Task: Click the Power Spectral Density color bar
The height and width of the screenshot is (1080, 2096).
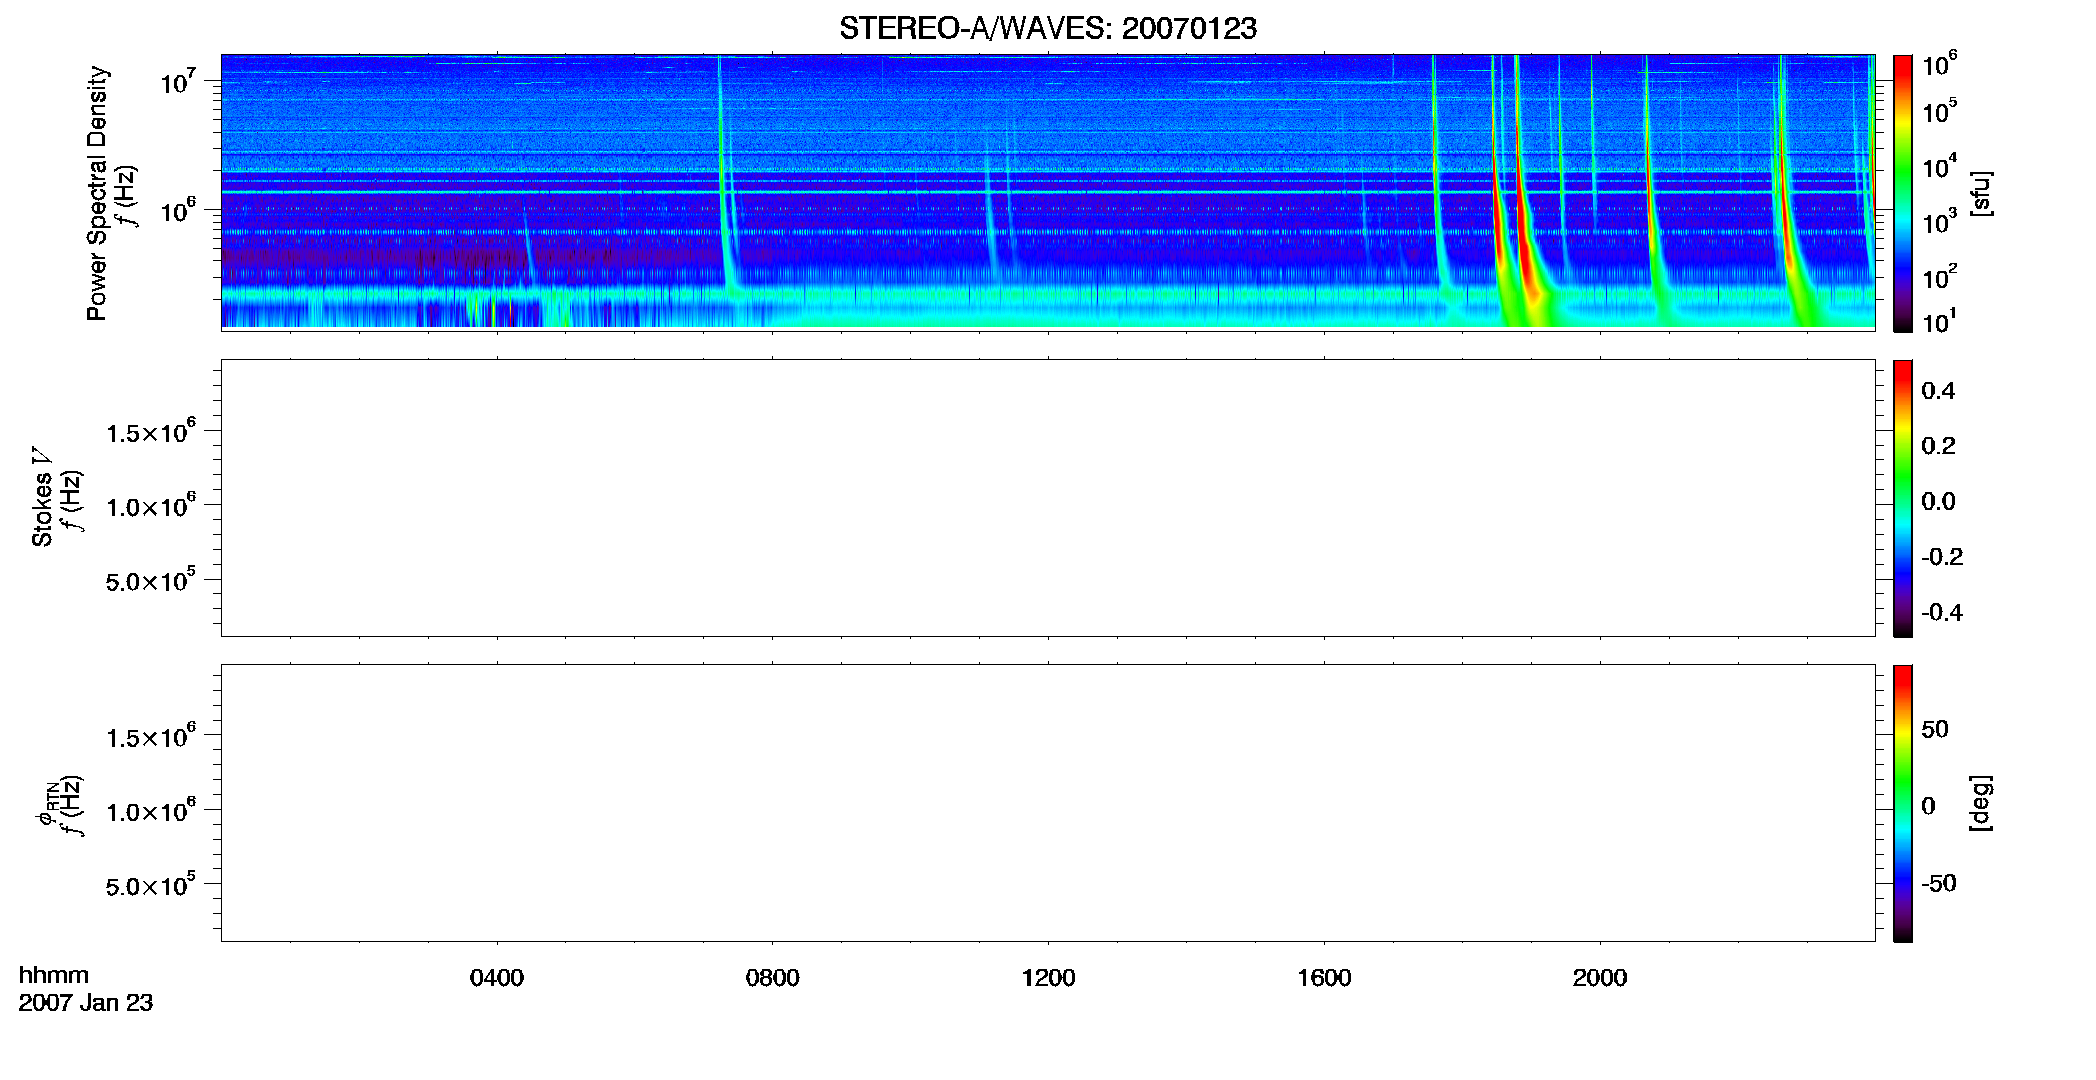Action: [x=1902, y=193]
